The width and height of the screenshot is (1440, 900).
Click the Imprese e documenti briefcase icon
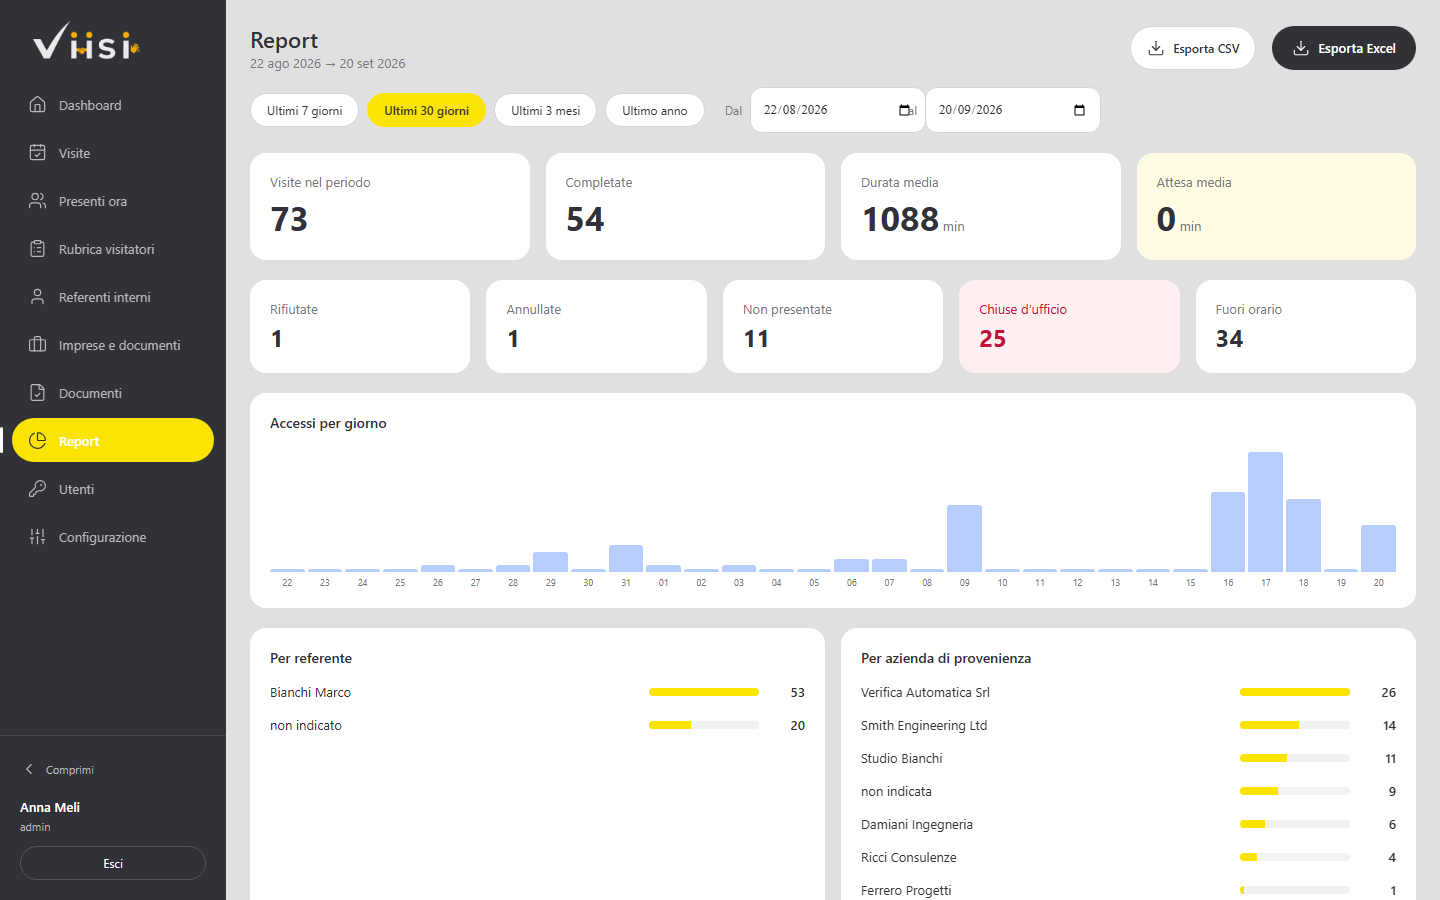tap(38, 344)
